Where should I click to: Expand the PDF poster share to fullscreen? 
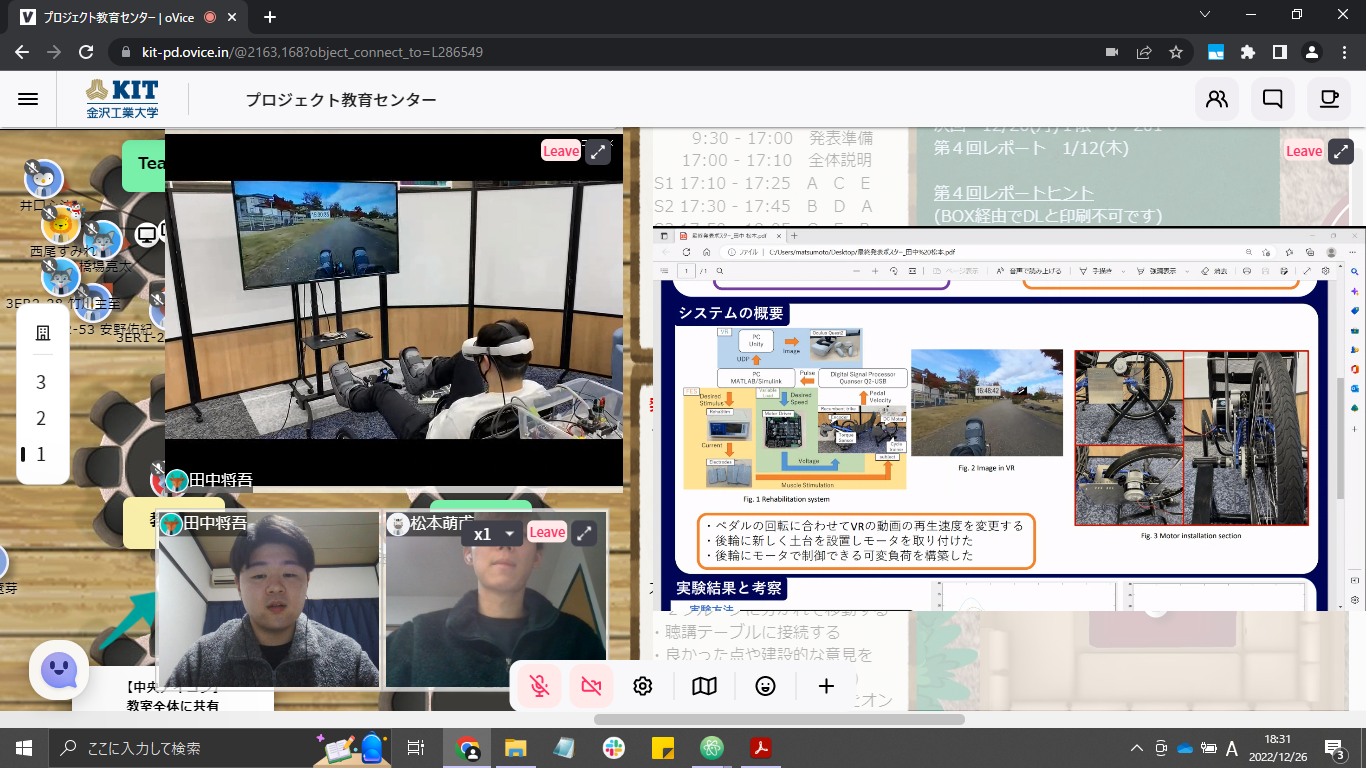(1341, 151)
